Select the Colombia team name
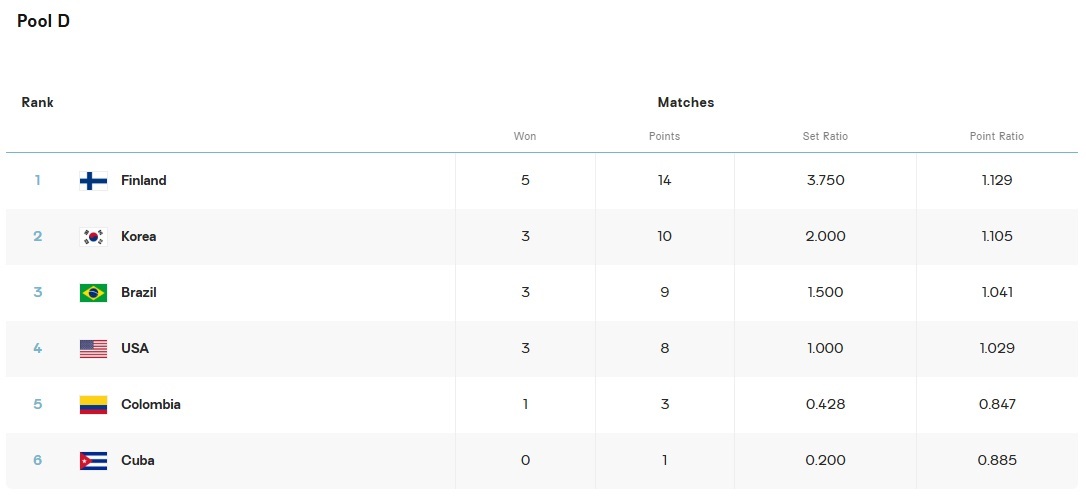 point(151,405)
